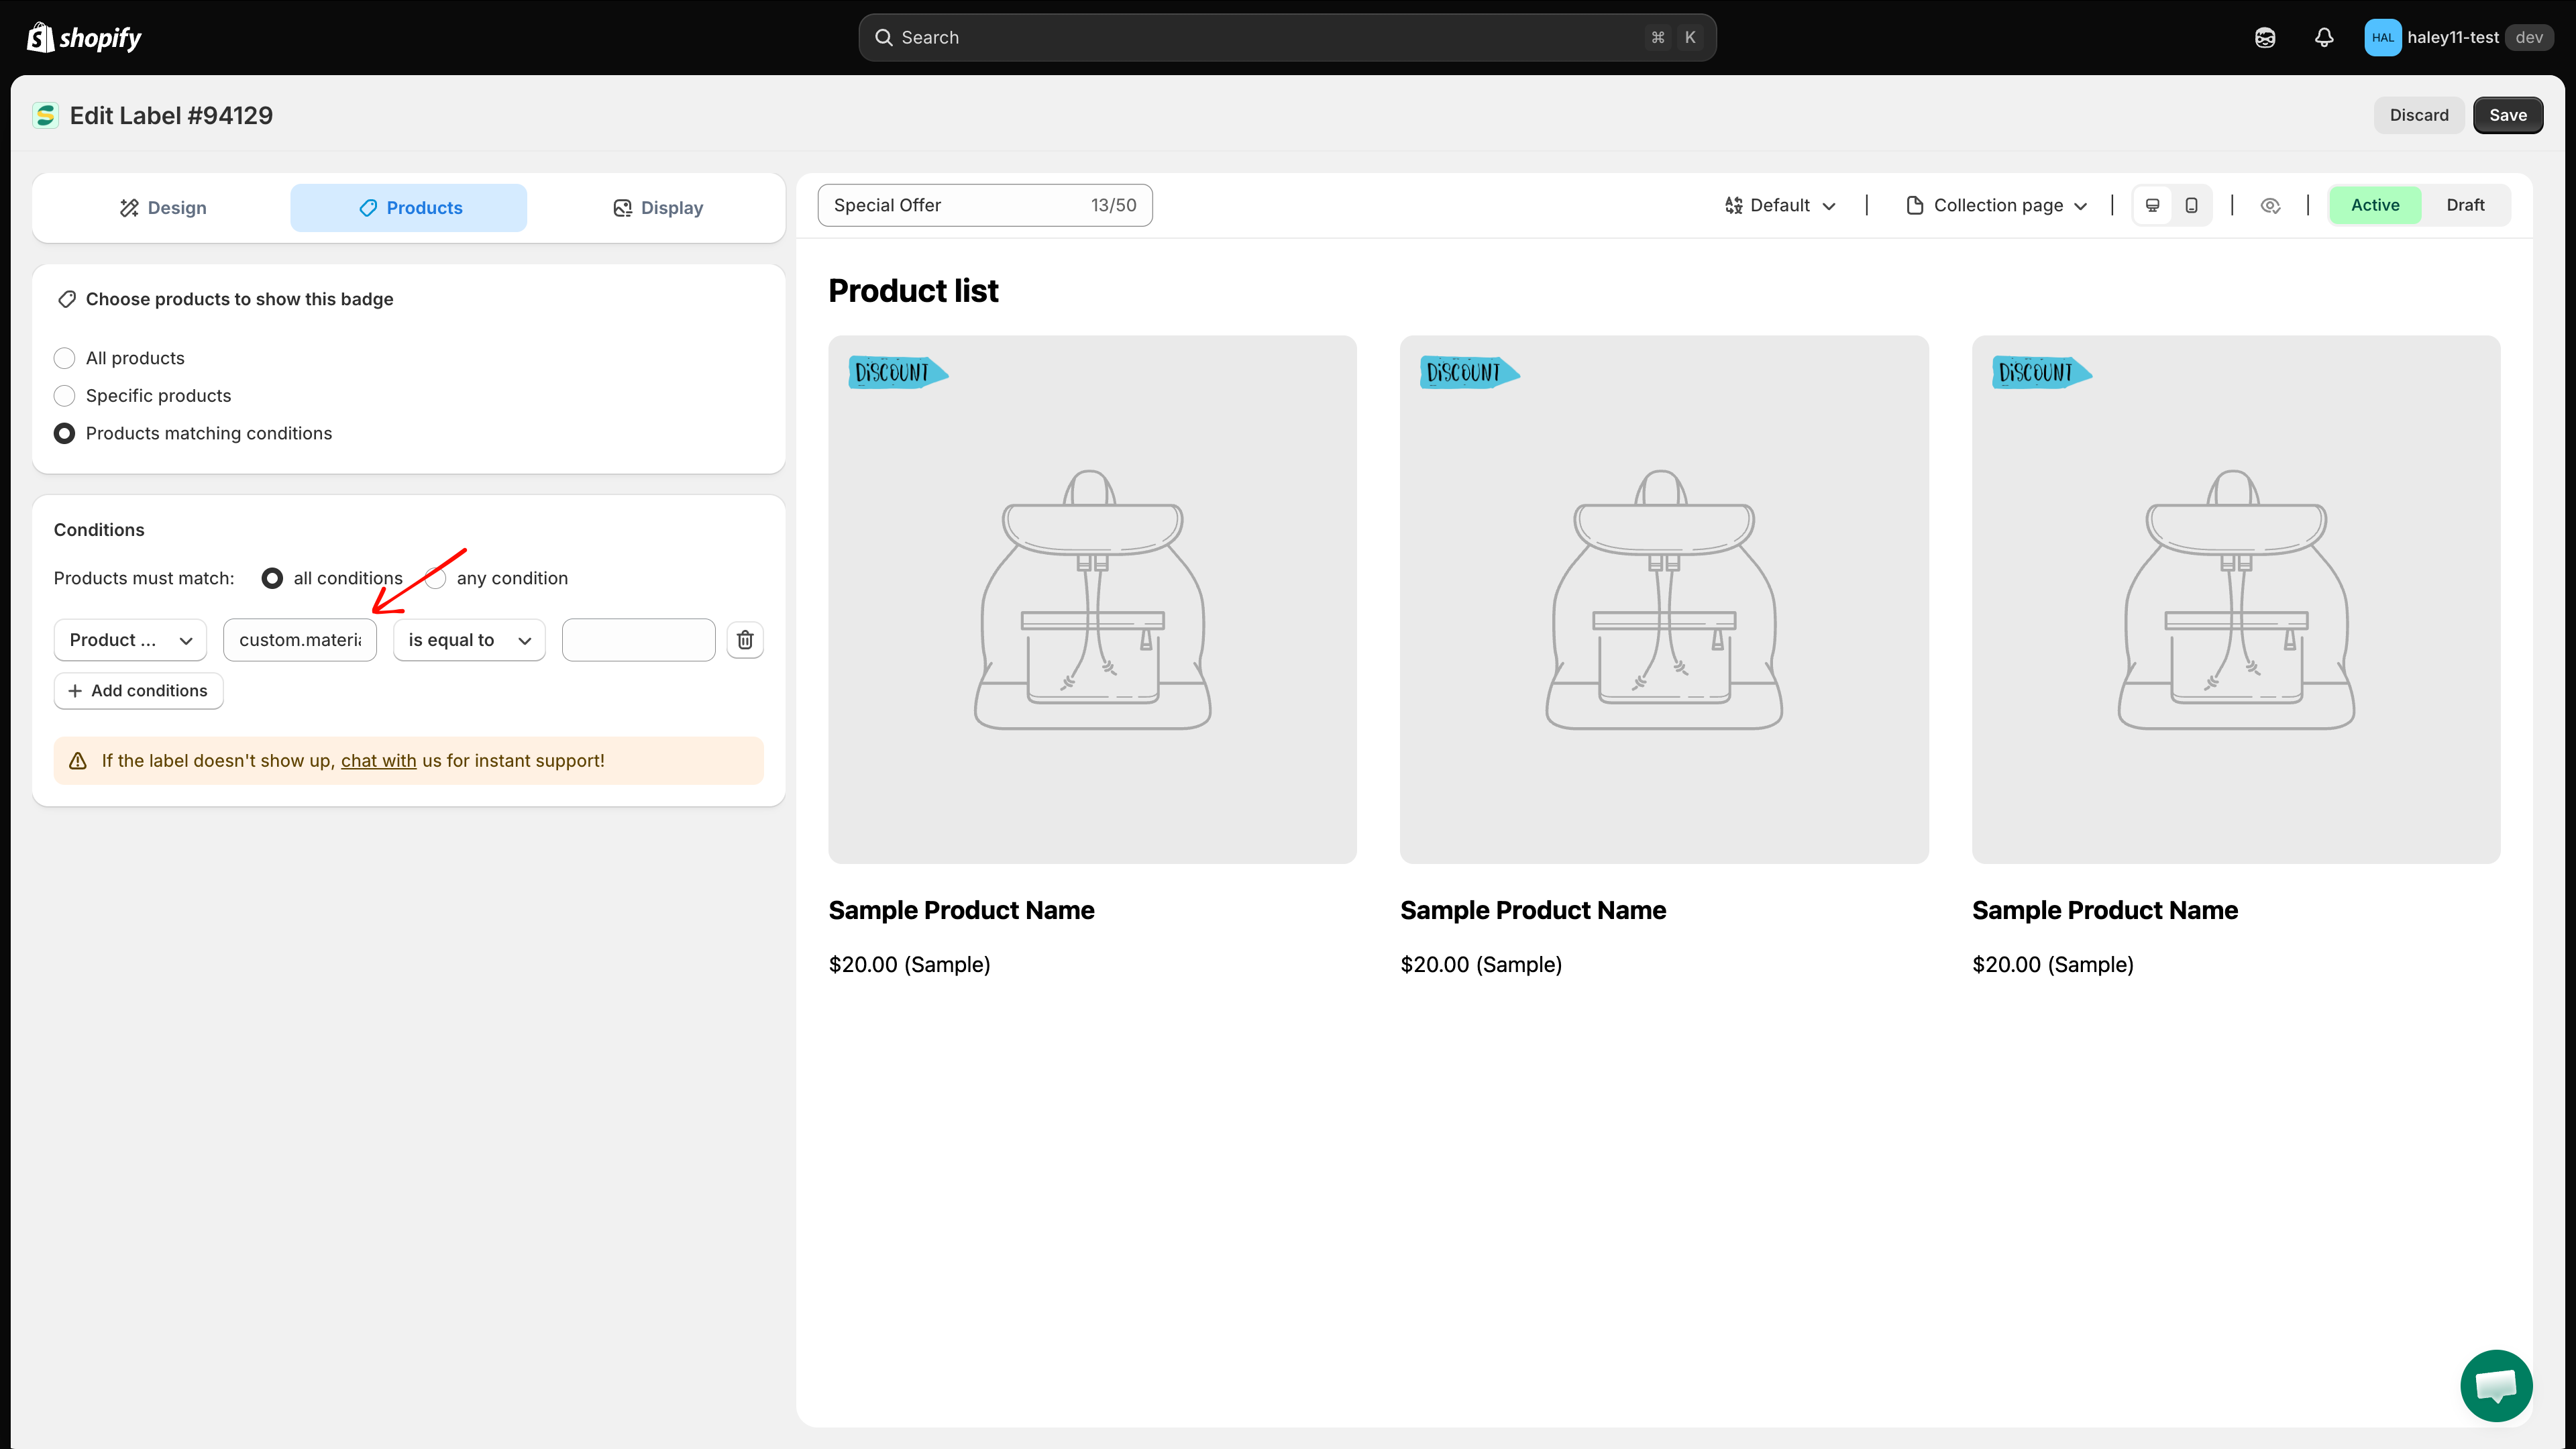Click the DISCOUNT badge on first product
The image size is (2576, 1449).
[897, 372]
